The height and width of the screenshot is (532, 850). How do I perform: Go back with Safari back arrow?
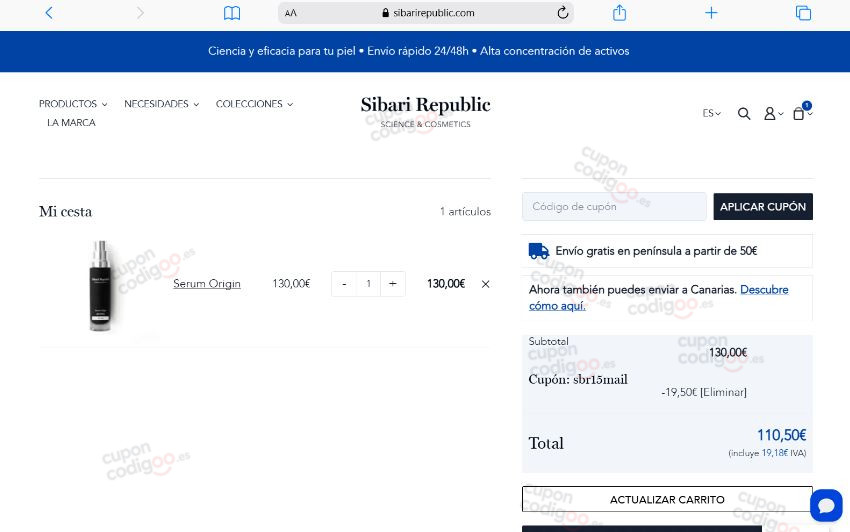point(49,12)
